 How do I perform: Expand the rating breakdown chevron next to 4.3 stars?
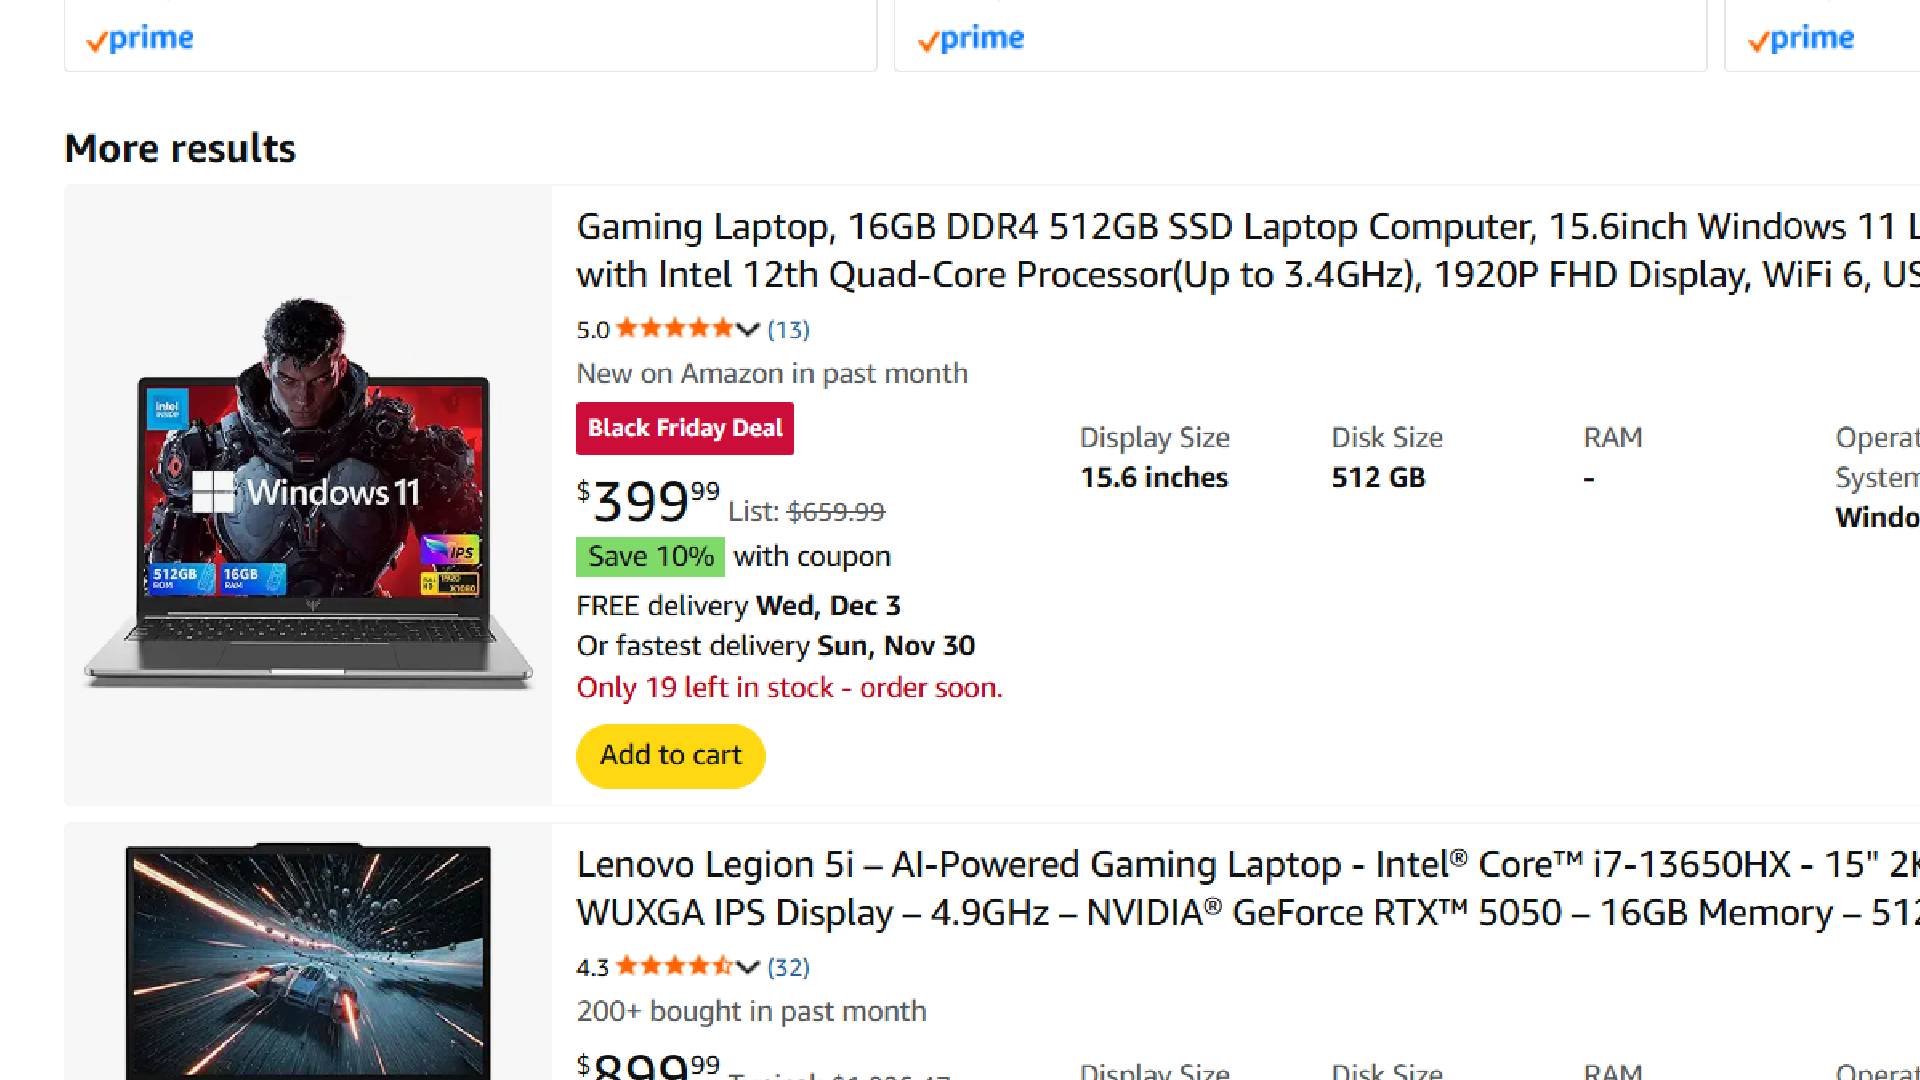point(747,966)
